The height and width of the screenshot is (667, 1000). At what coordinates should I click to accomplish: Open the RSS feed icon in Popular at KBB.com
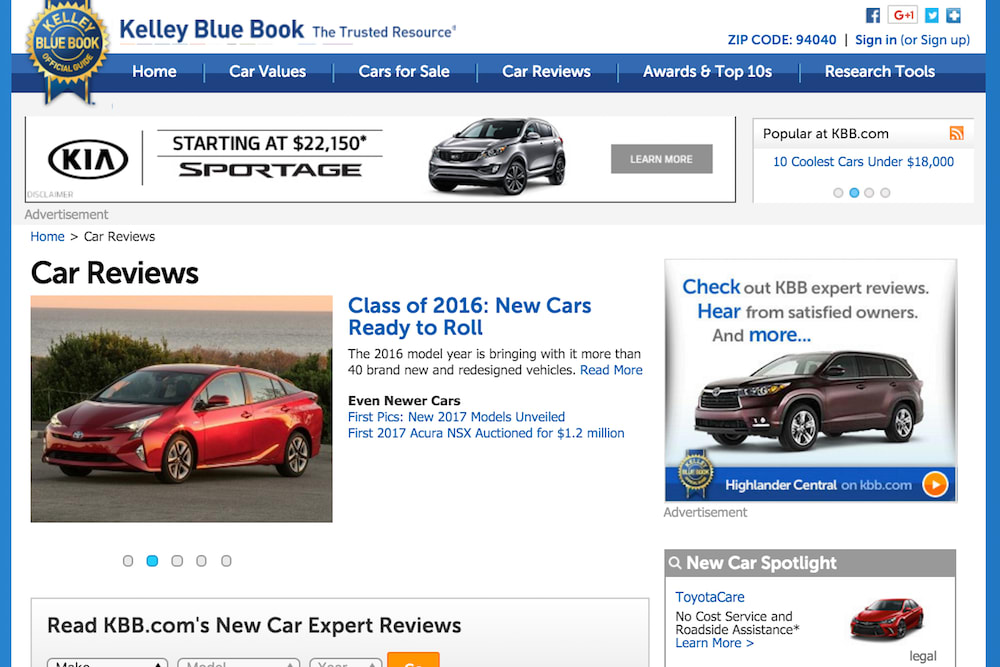[x=956, y=133]
